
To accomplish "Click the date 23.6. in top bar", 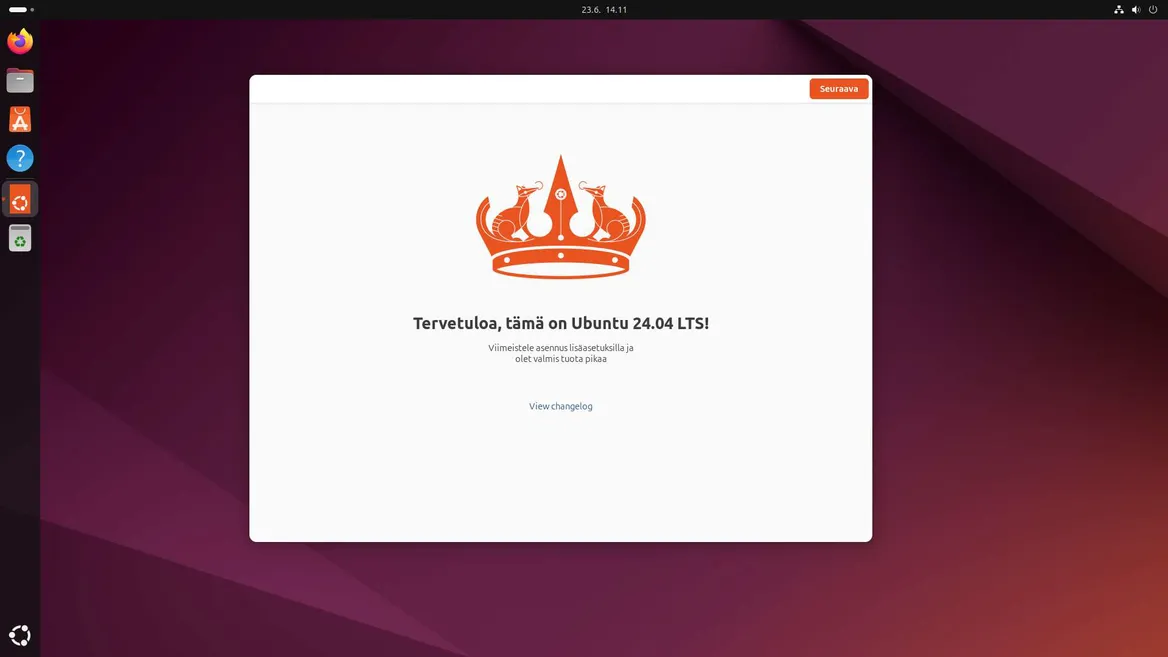I will tap(590, 10).
